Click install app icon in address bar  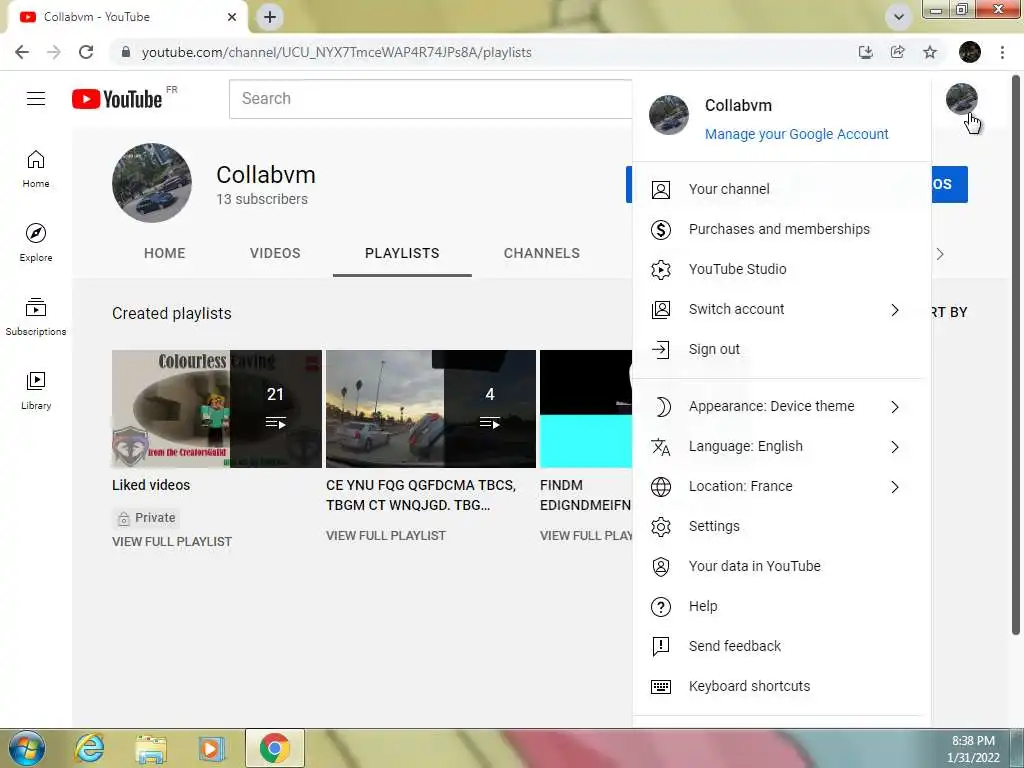[x=866, y=52]
